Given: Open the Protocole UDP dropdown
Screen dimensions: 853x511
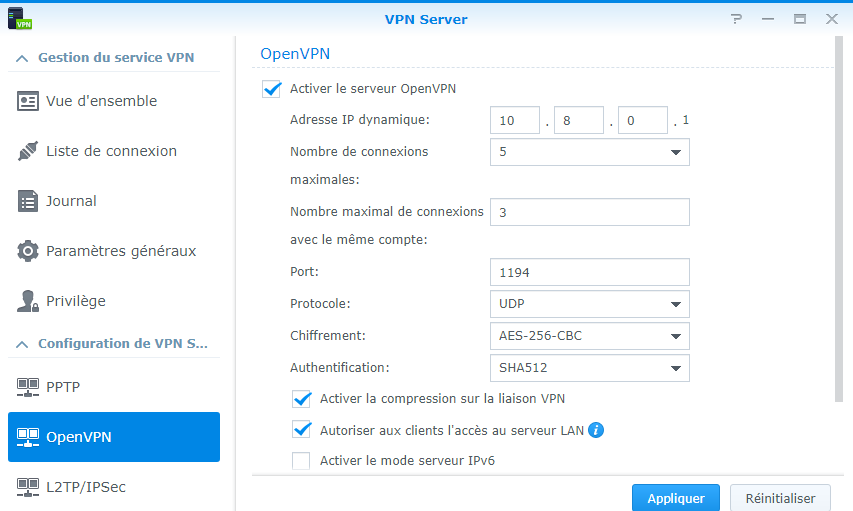Looking at the screenshot, I should [590, 304].
